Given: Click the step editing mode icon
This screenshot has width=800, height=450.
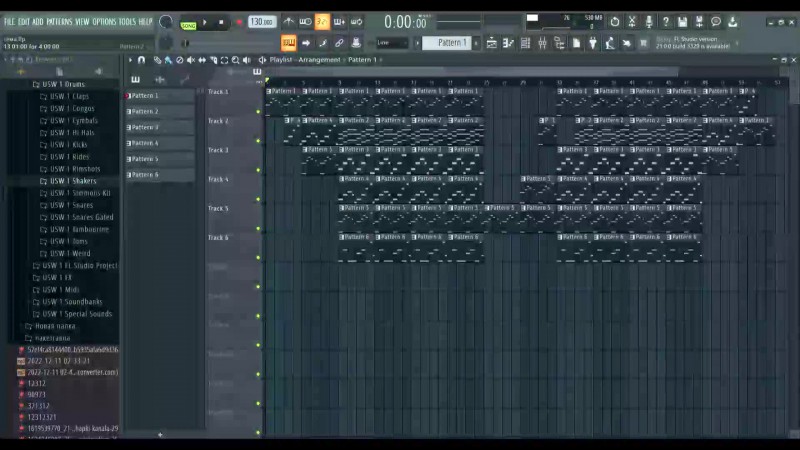Looking at the screenshot, I should click(322, 43).
